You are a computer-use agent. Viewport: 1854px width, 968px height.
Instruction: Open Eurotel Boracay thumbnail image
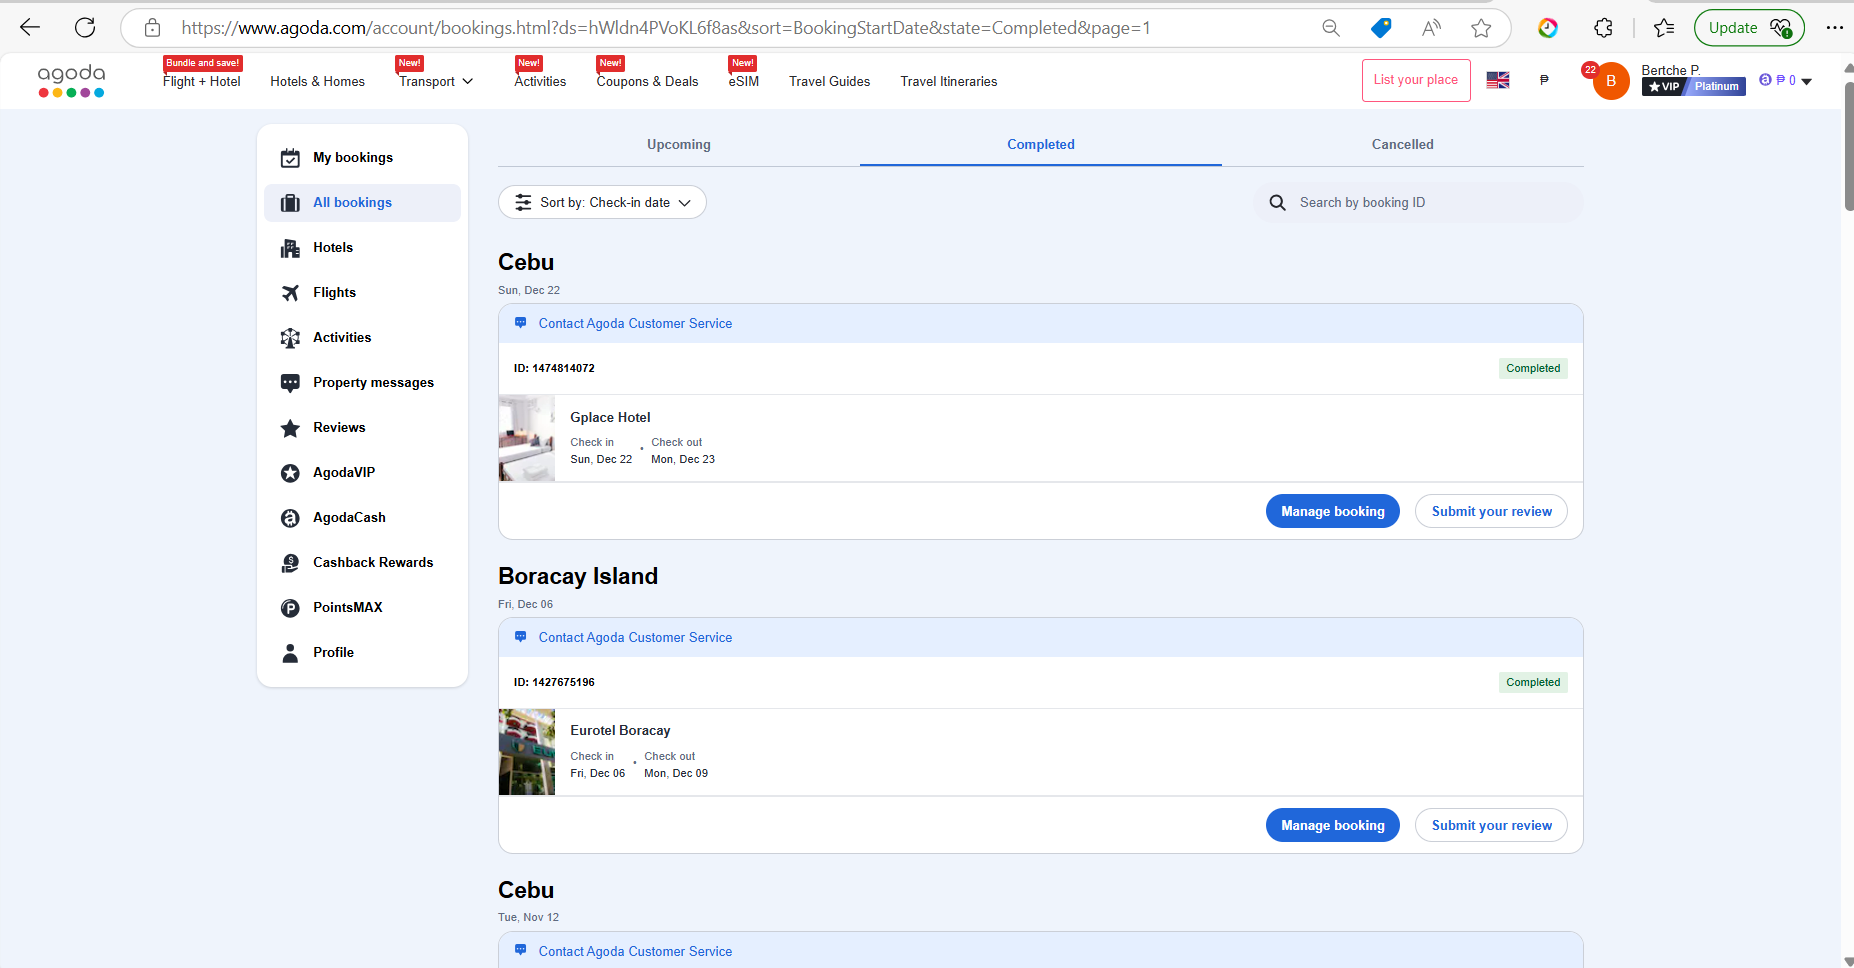coord(527,752)
